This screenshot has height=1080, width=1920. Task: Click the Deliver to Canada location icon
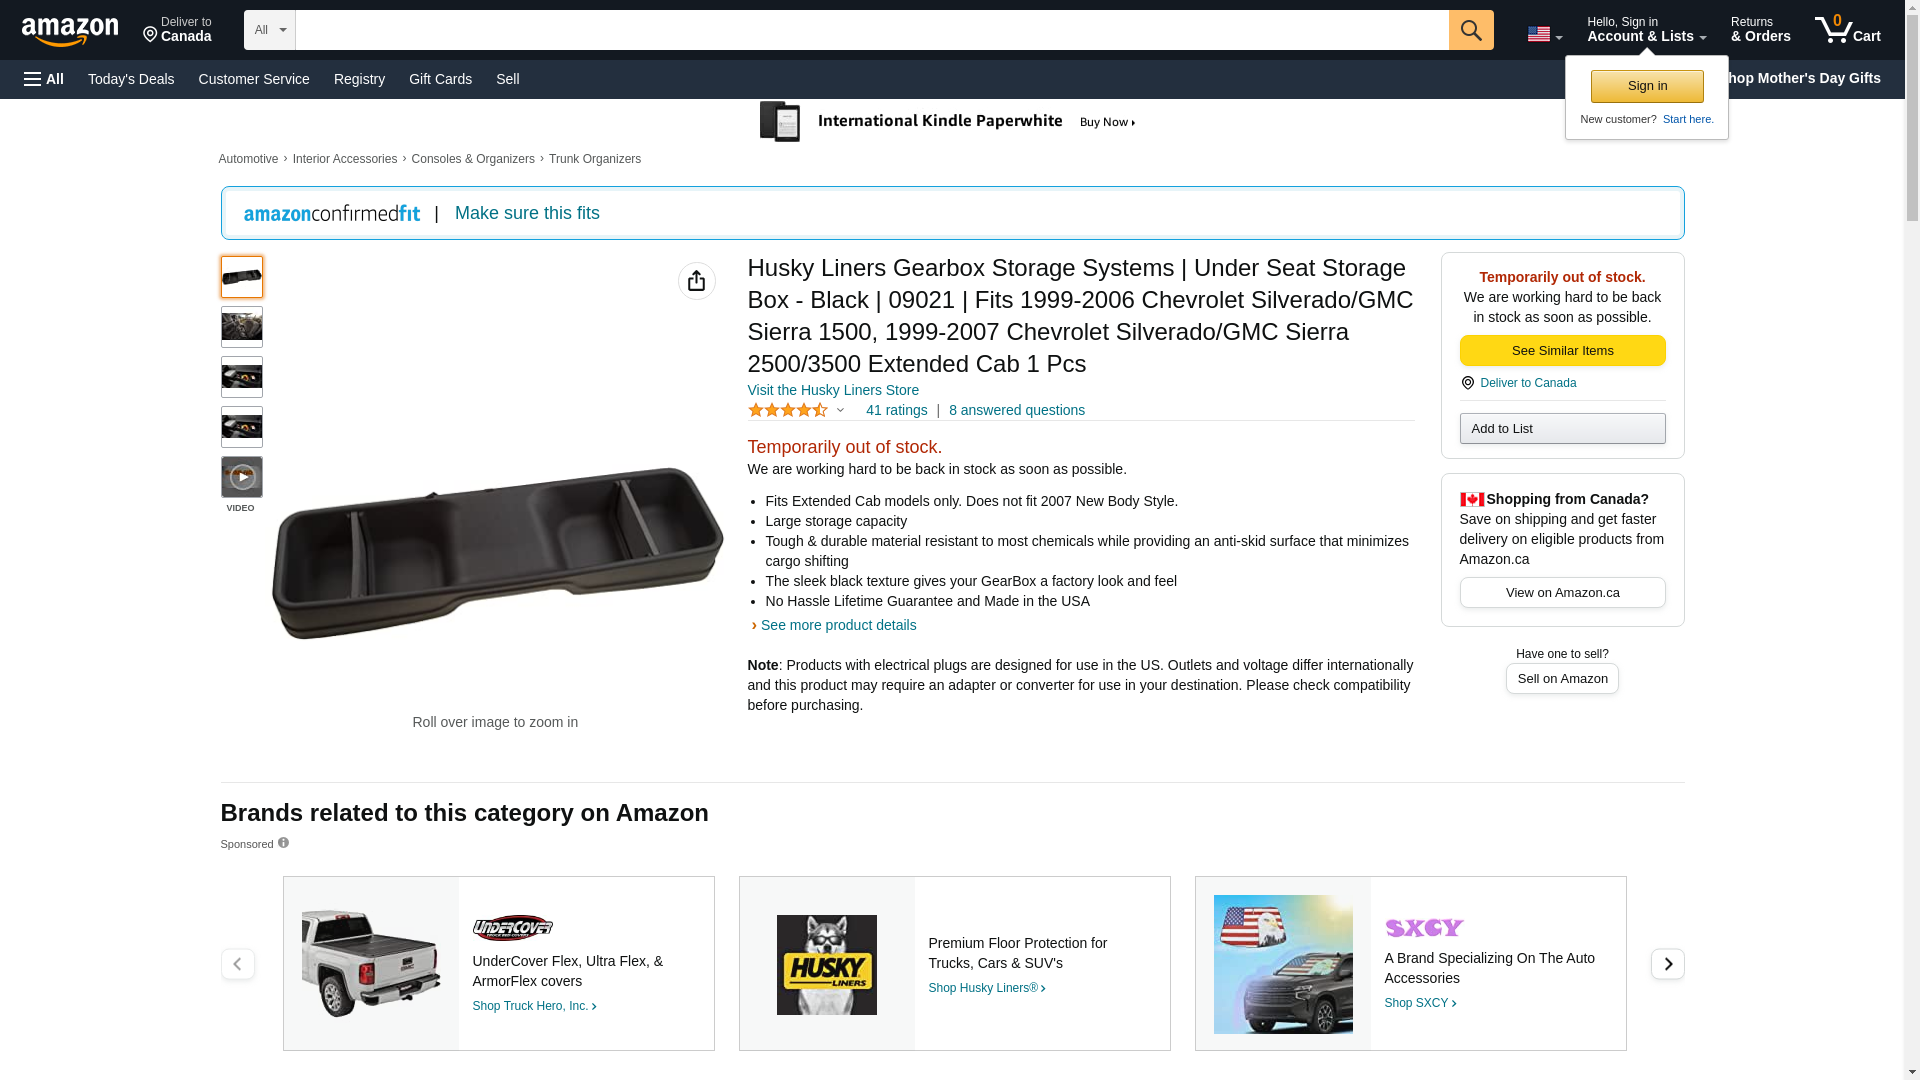tap(1467, 383)
